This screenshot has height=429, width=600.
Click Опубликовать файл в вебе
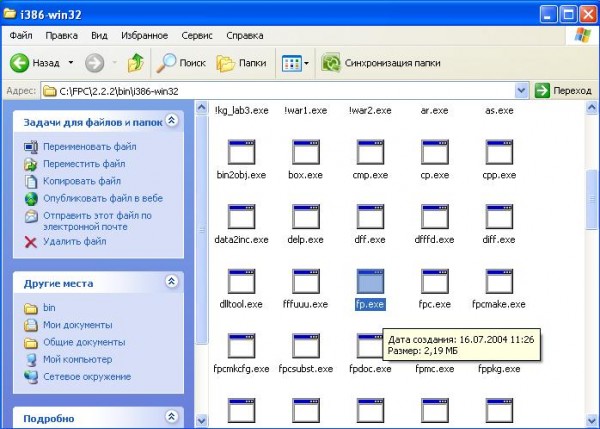tap(103, 198)
